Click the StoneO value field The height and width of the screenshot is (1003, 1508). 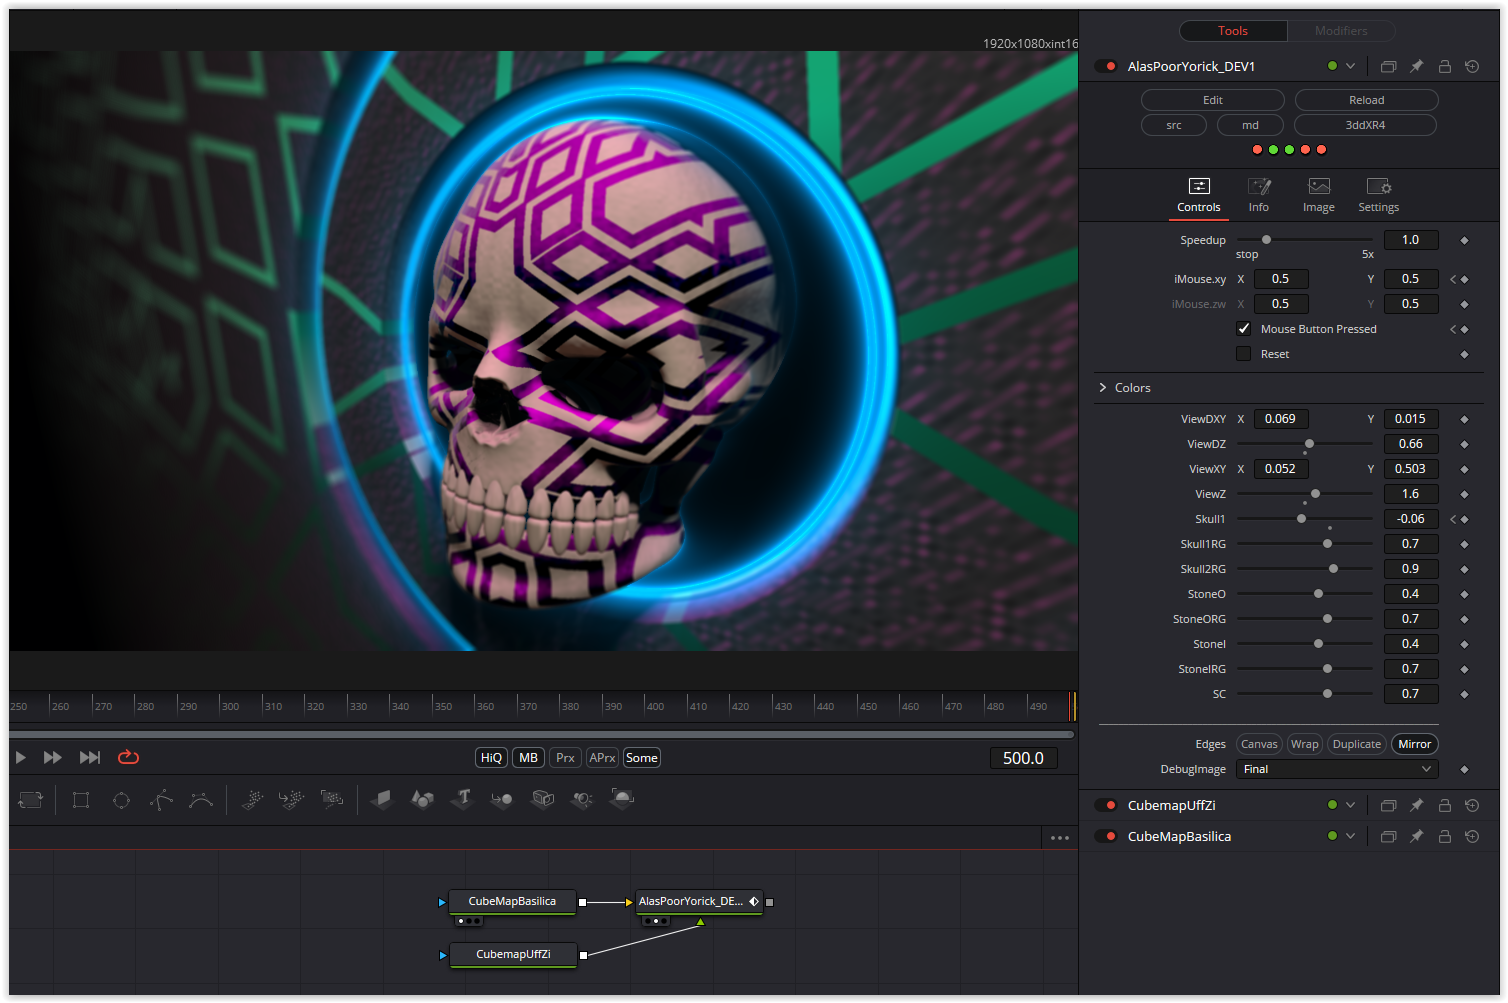1411,594
